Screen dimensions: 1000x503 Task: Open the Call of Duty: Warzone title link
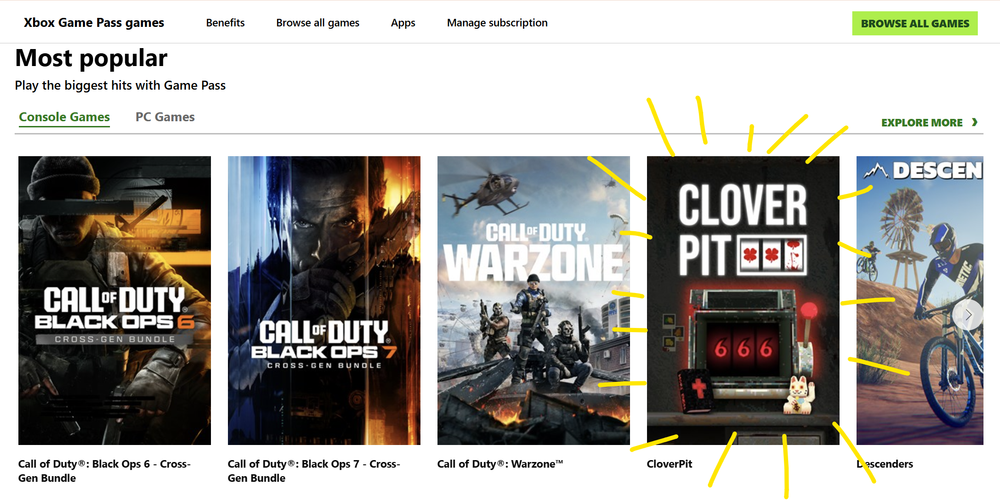point(501,464)
